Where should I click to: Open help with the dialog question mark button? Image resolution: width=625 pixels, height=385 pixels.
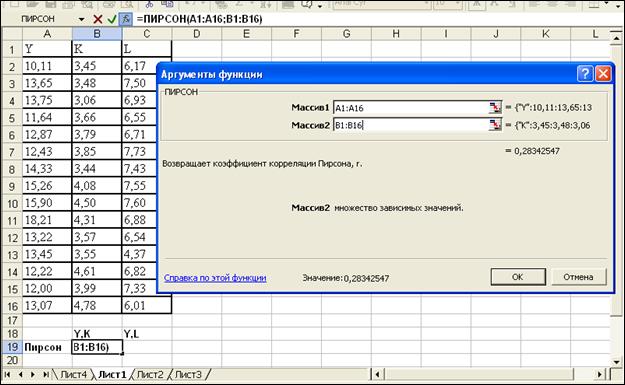(585, 74)
